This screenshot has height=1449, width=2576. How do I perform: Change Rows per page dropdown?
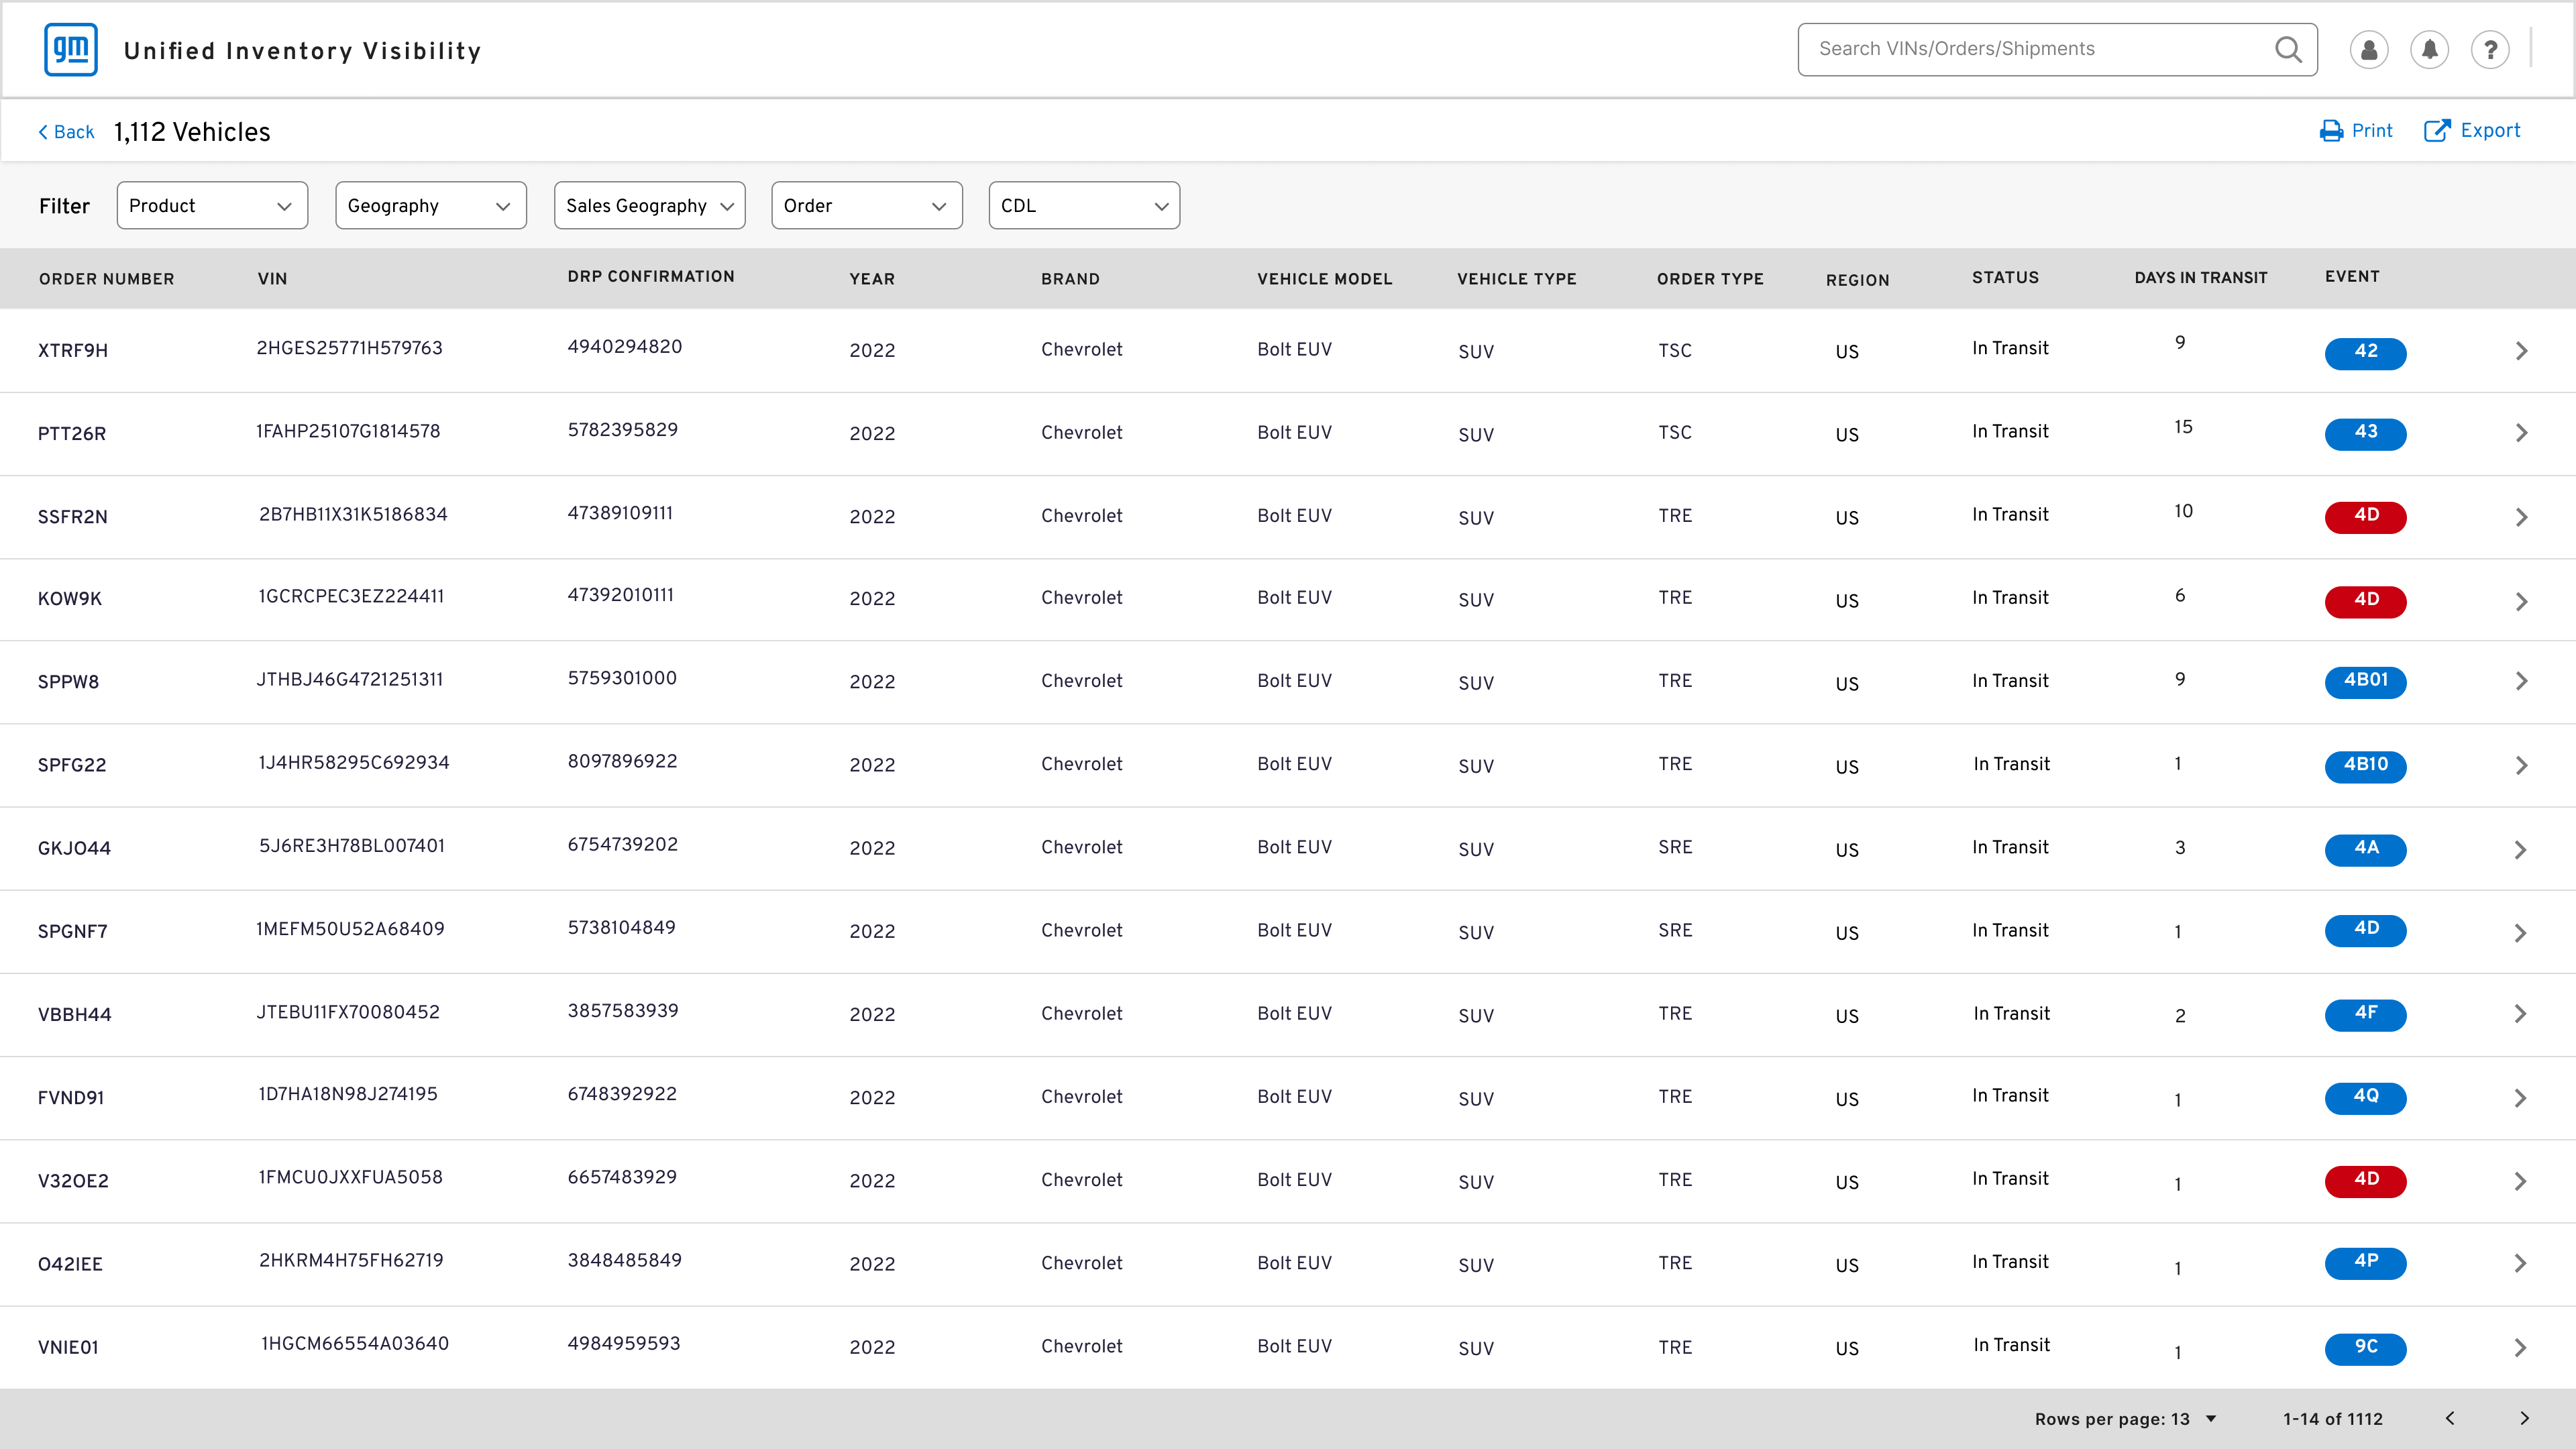[2126, 1419]
